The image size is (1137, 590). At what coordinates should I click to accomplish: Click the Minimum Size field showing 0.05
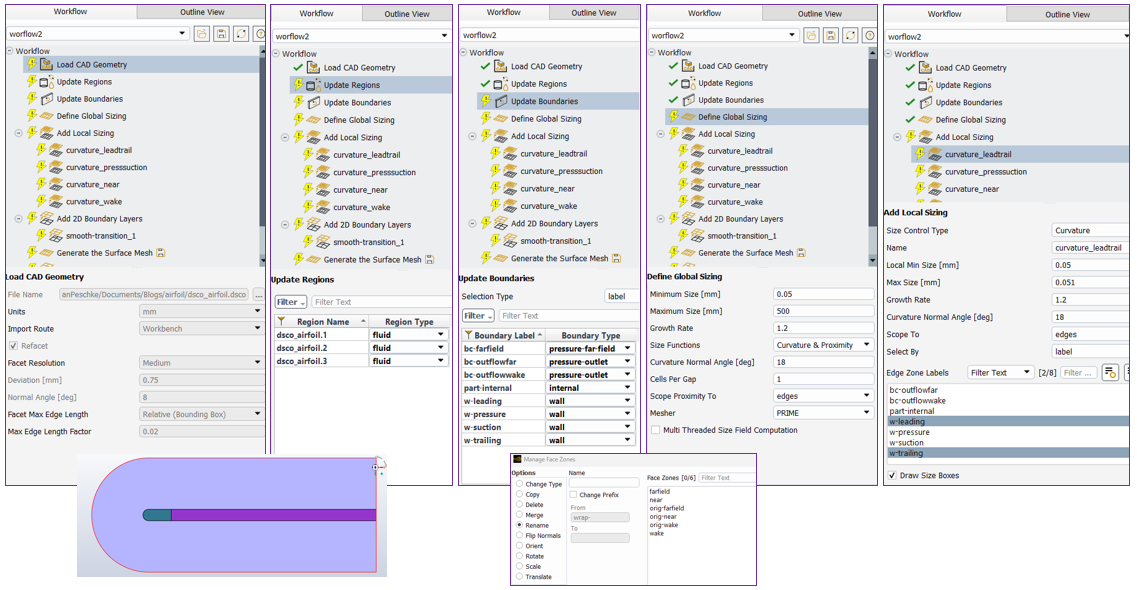[823, 294]
